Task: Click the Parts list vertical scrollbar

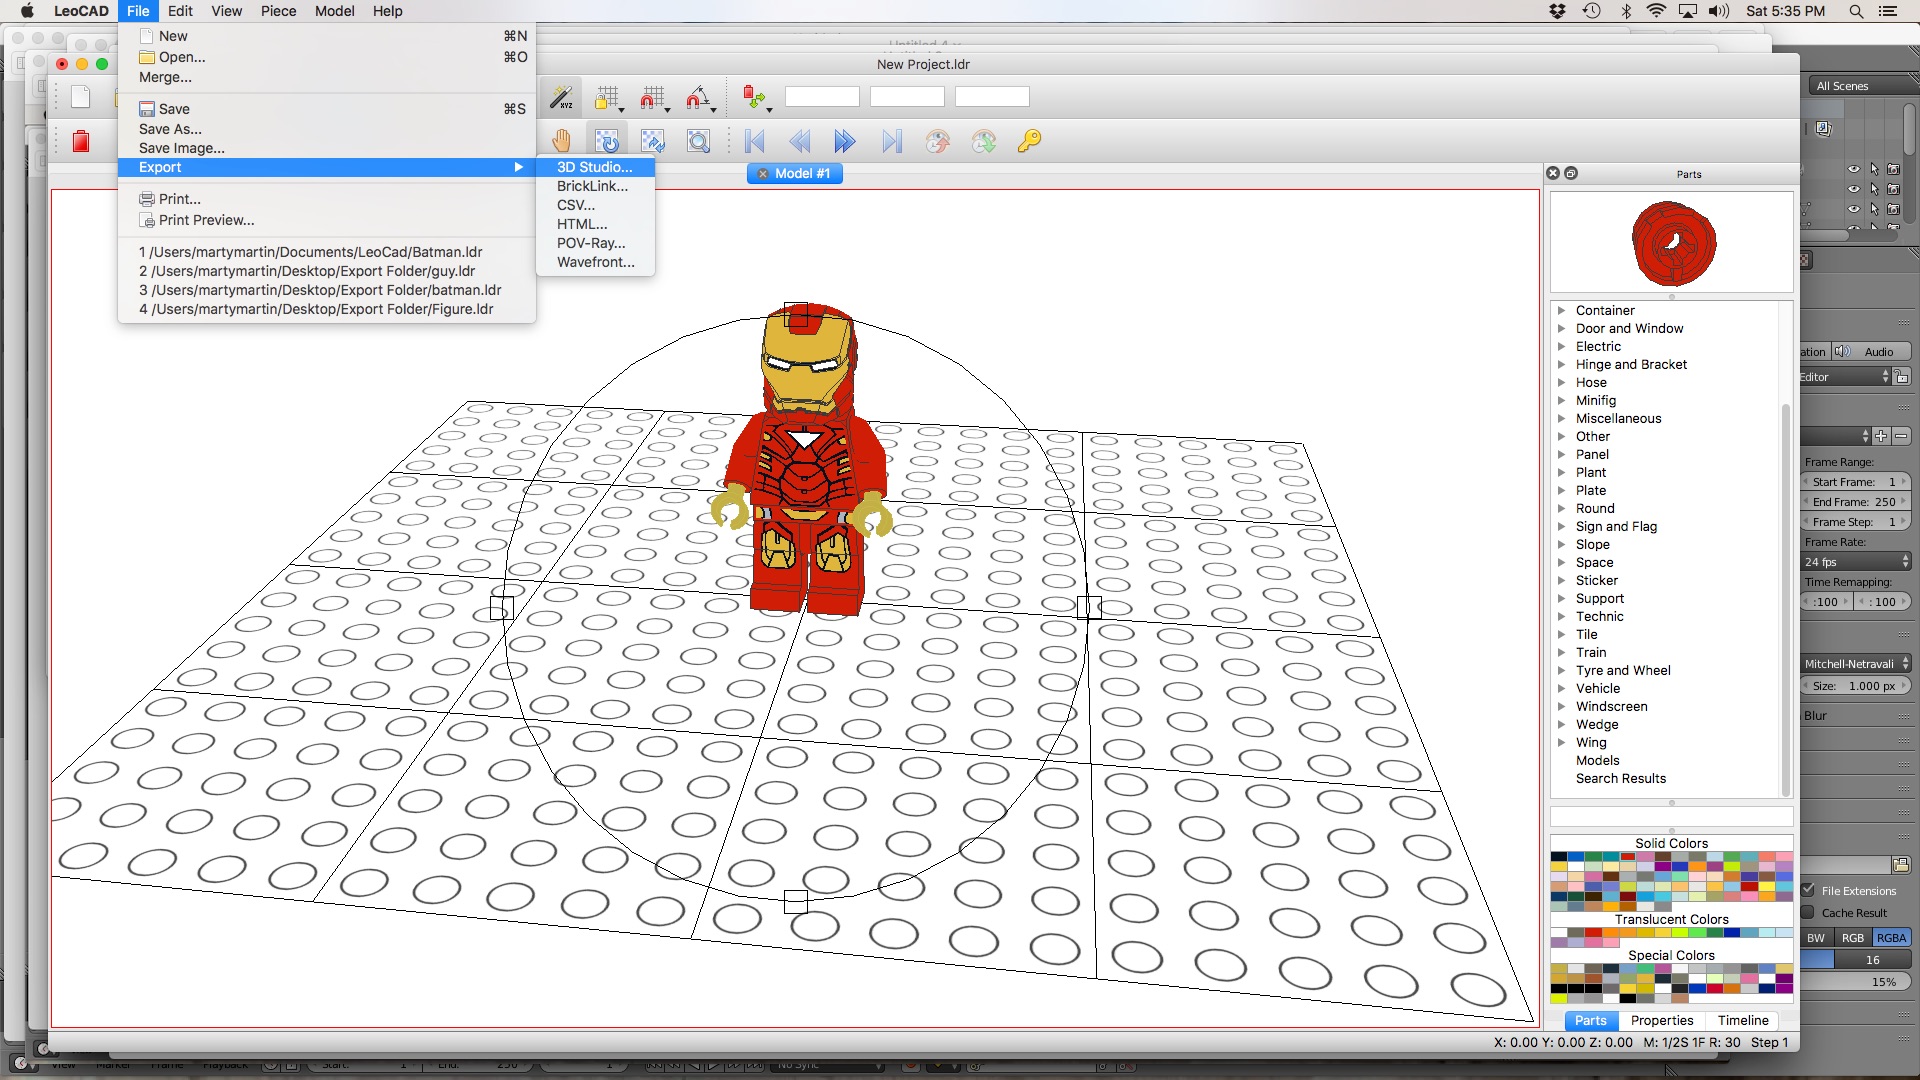Action: tap(1786, 598)
